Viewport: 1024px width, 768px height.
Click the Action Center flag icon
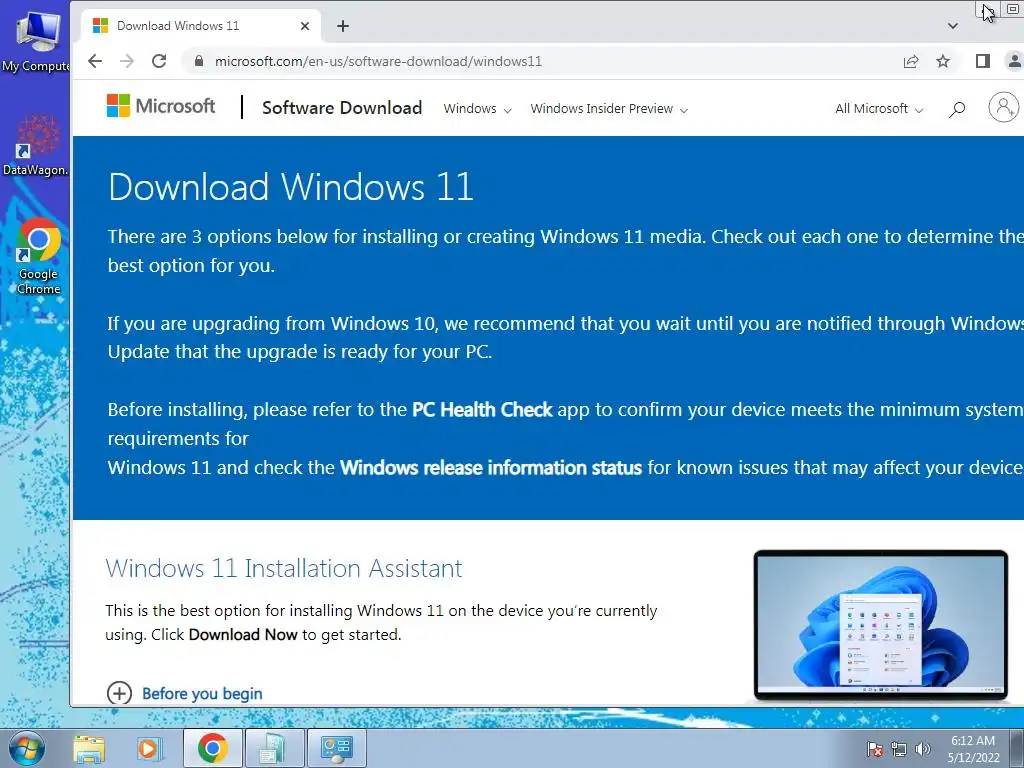click(874, 749)
